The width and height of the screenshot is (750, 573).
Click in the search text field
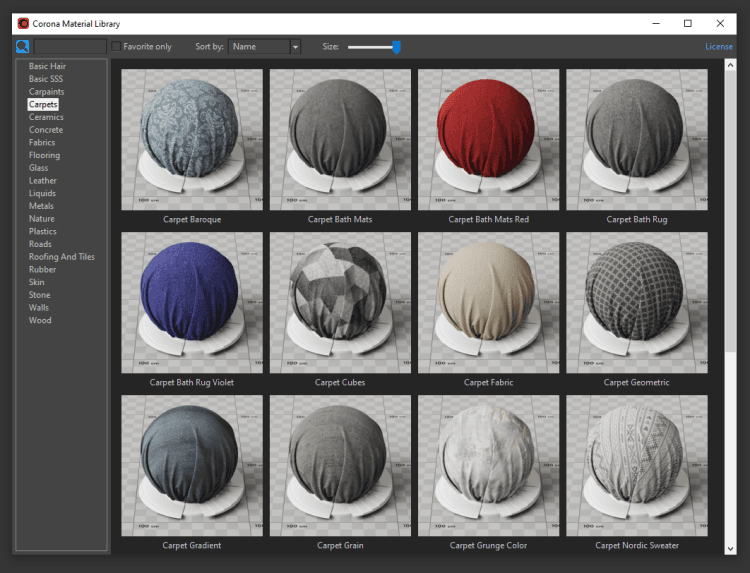(x=70, y=47)
